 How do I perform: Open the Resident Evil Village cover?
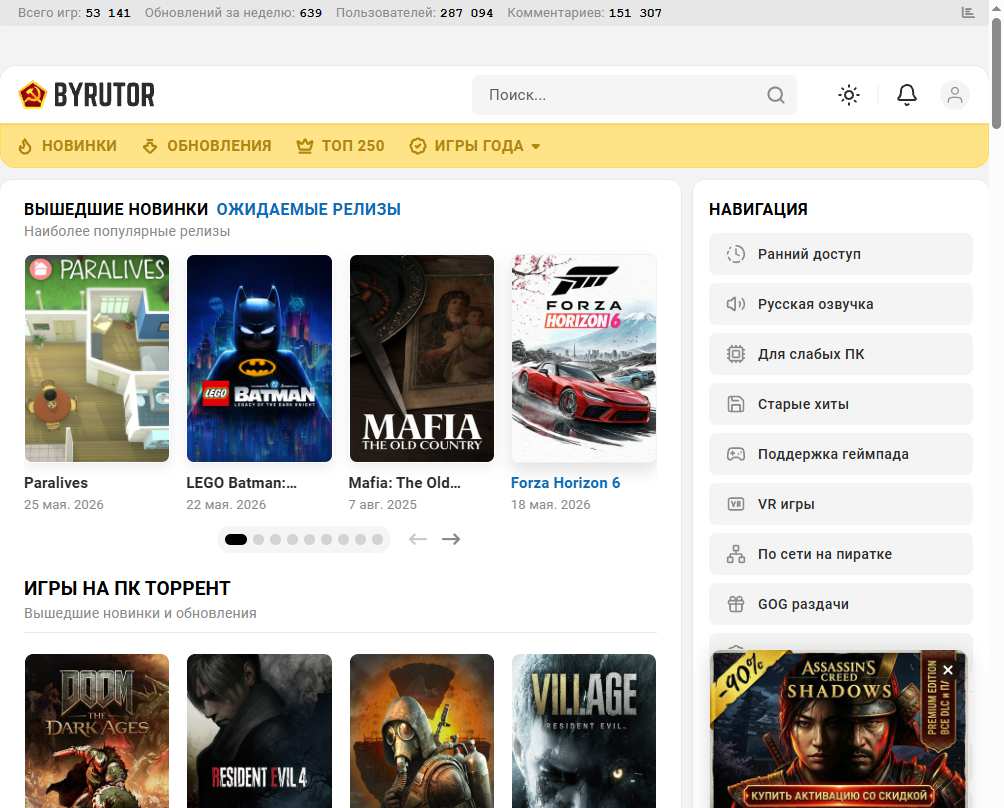[x=584, y=731]
